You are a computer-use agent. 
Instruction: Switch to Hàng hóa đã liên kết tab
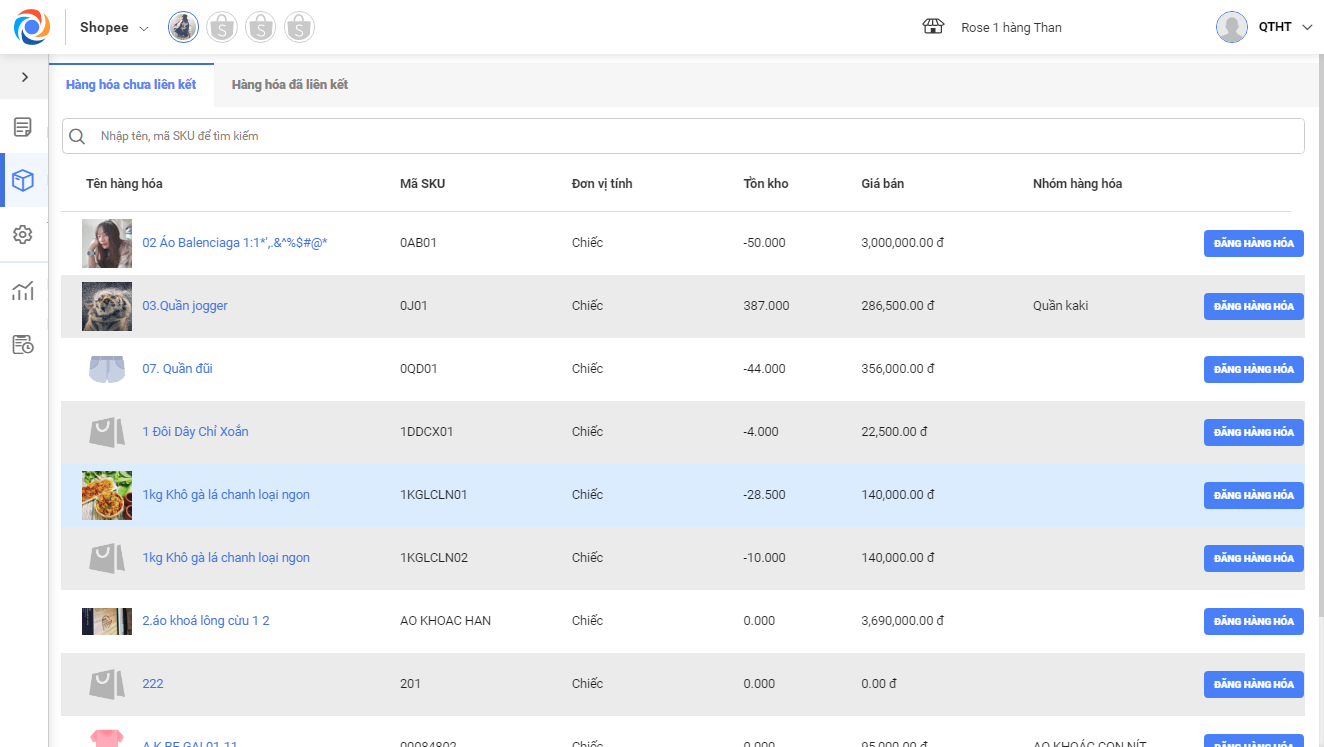point(290,85)
